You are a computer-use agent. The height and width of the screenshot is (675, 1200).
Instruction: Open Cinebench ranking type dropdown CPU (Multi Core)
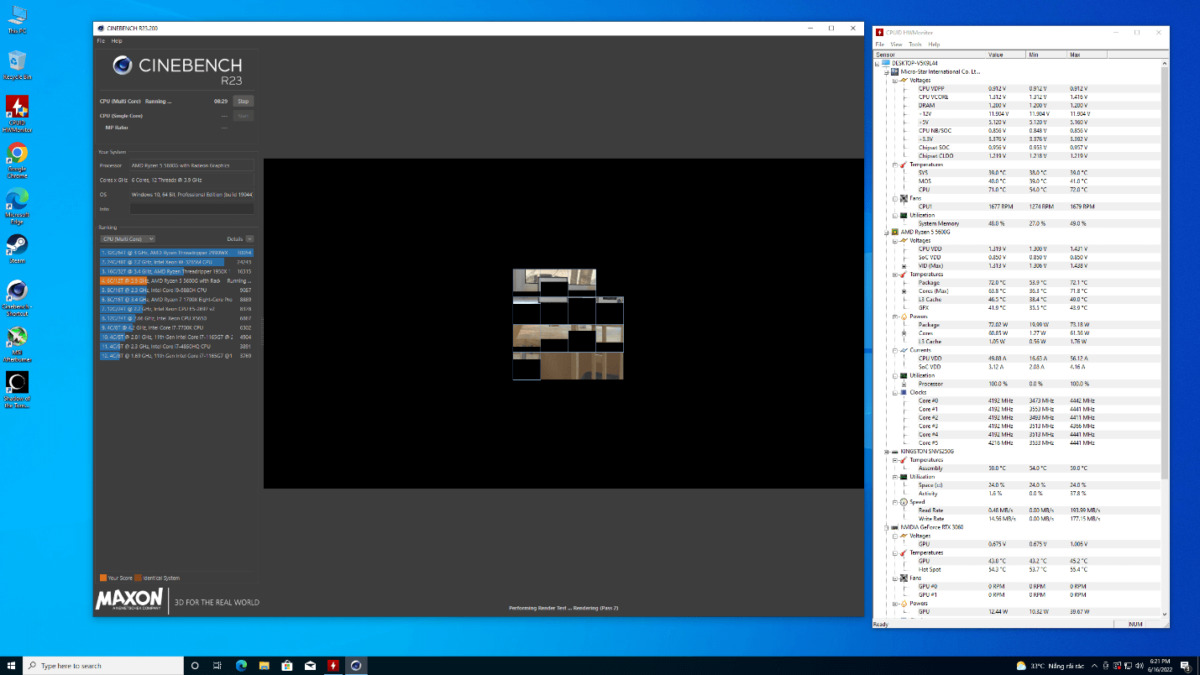point(127,239)
